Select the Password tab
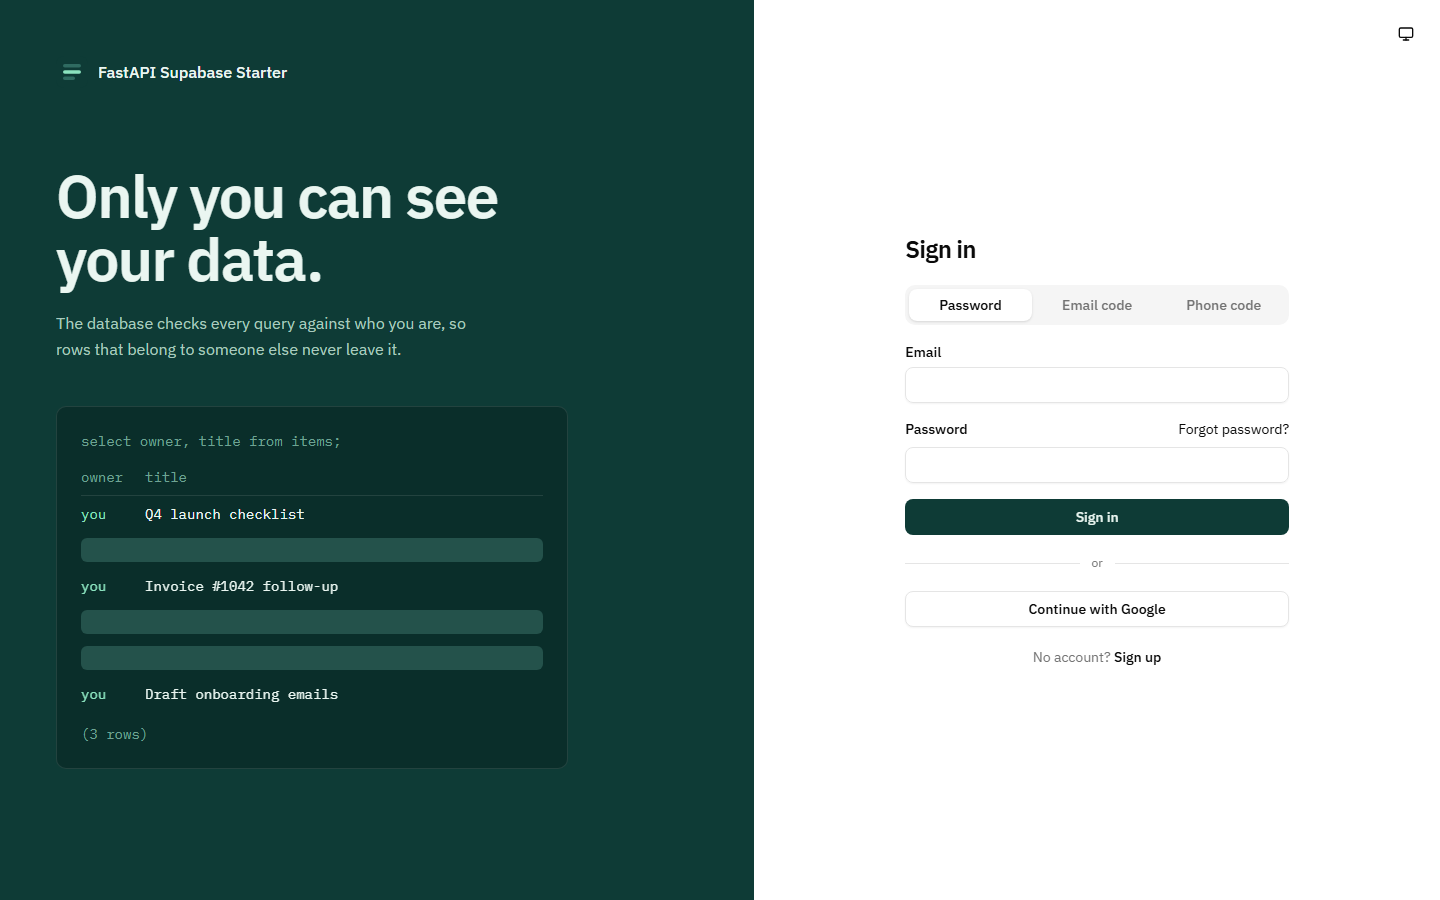Screen dimensions: 1440x900 [970, 305]
